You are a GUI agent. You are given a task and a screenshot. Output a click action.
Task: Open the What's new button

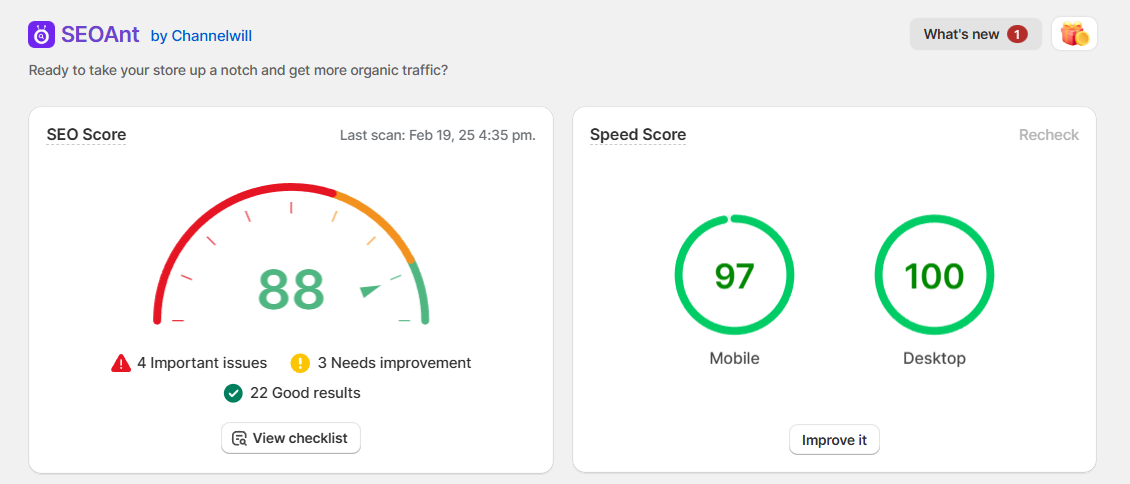[962, 34]
